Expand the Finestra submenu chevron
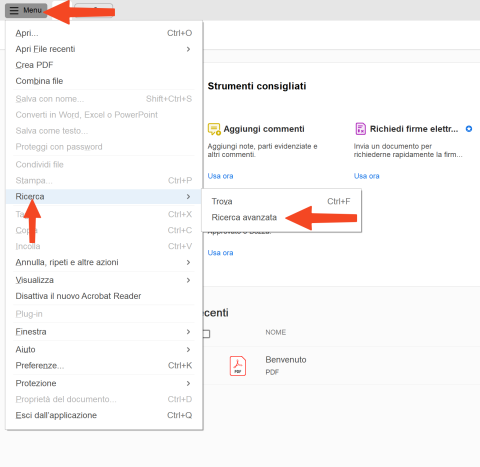 tap(188, 332)
